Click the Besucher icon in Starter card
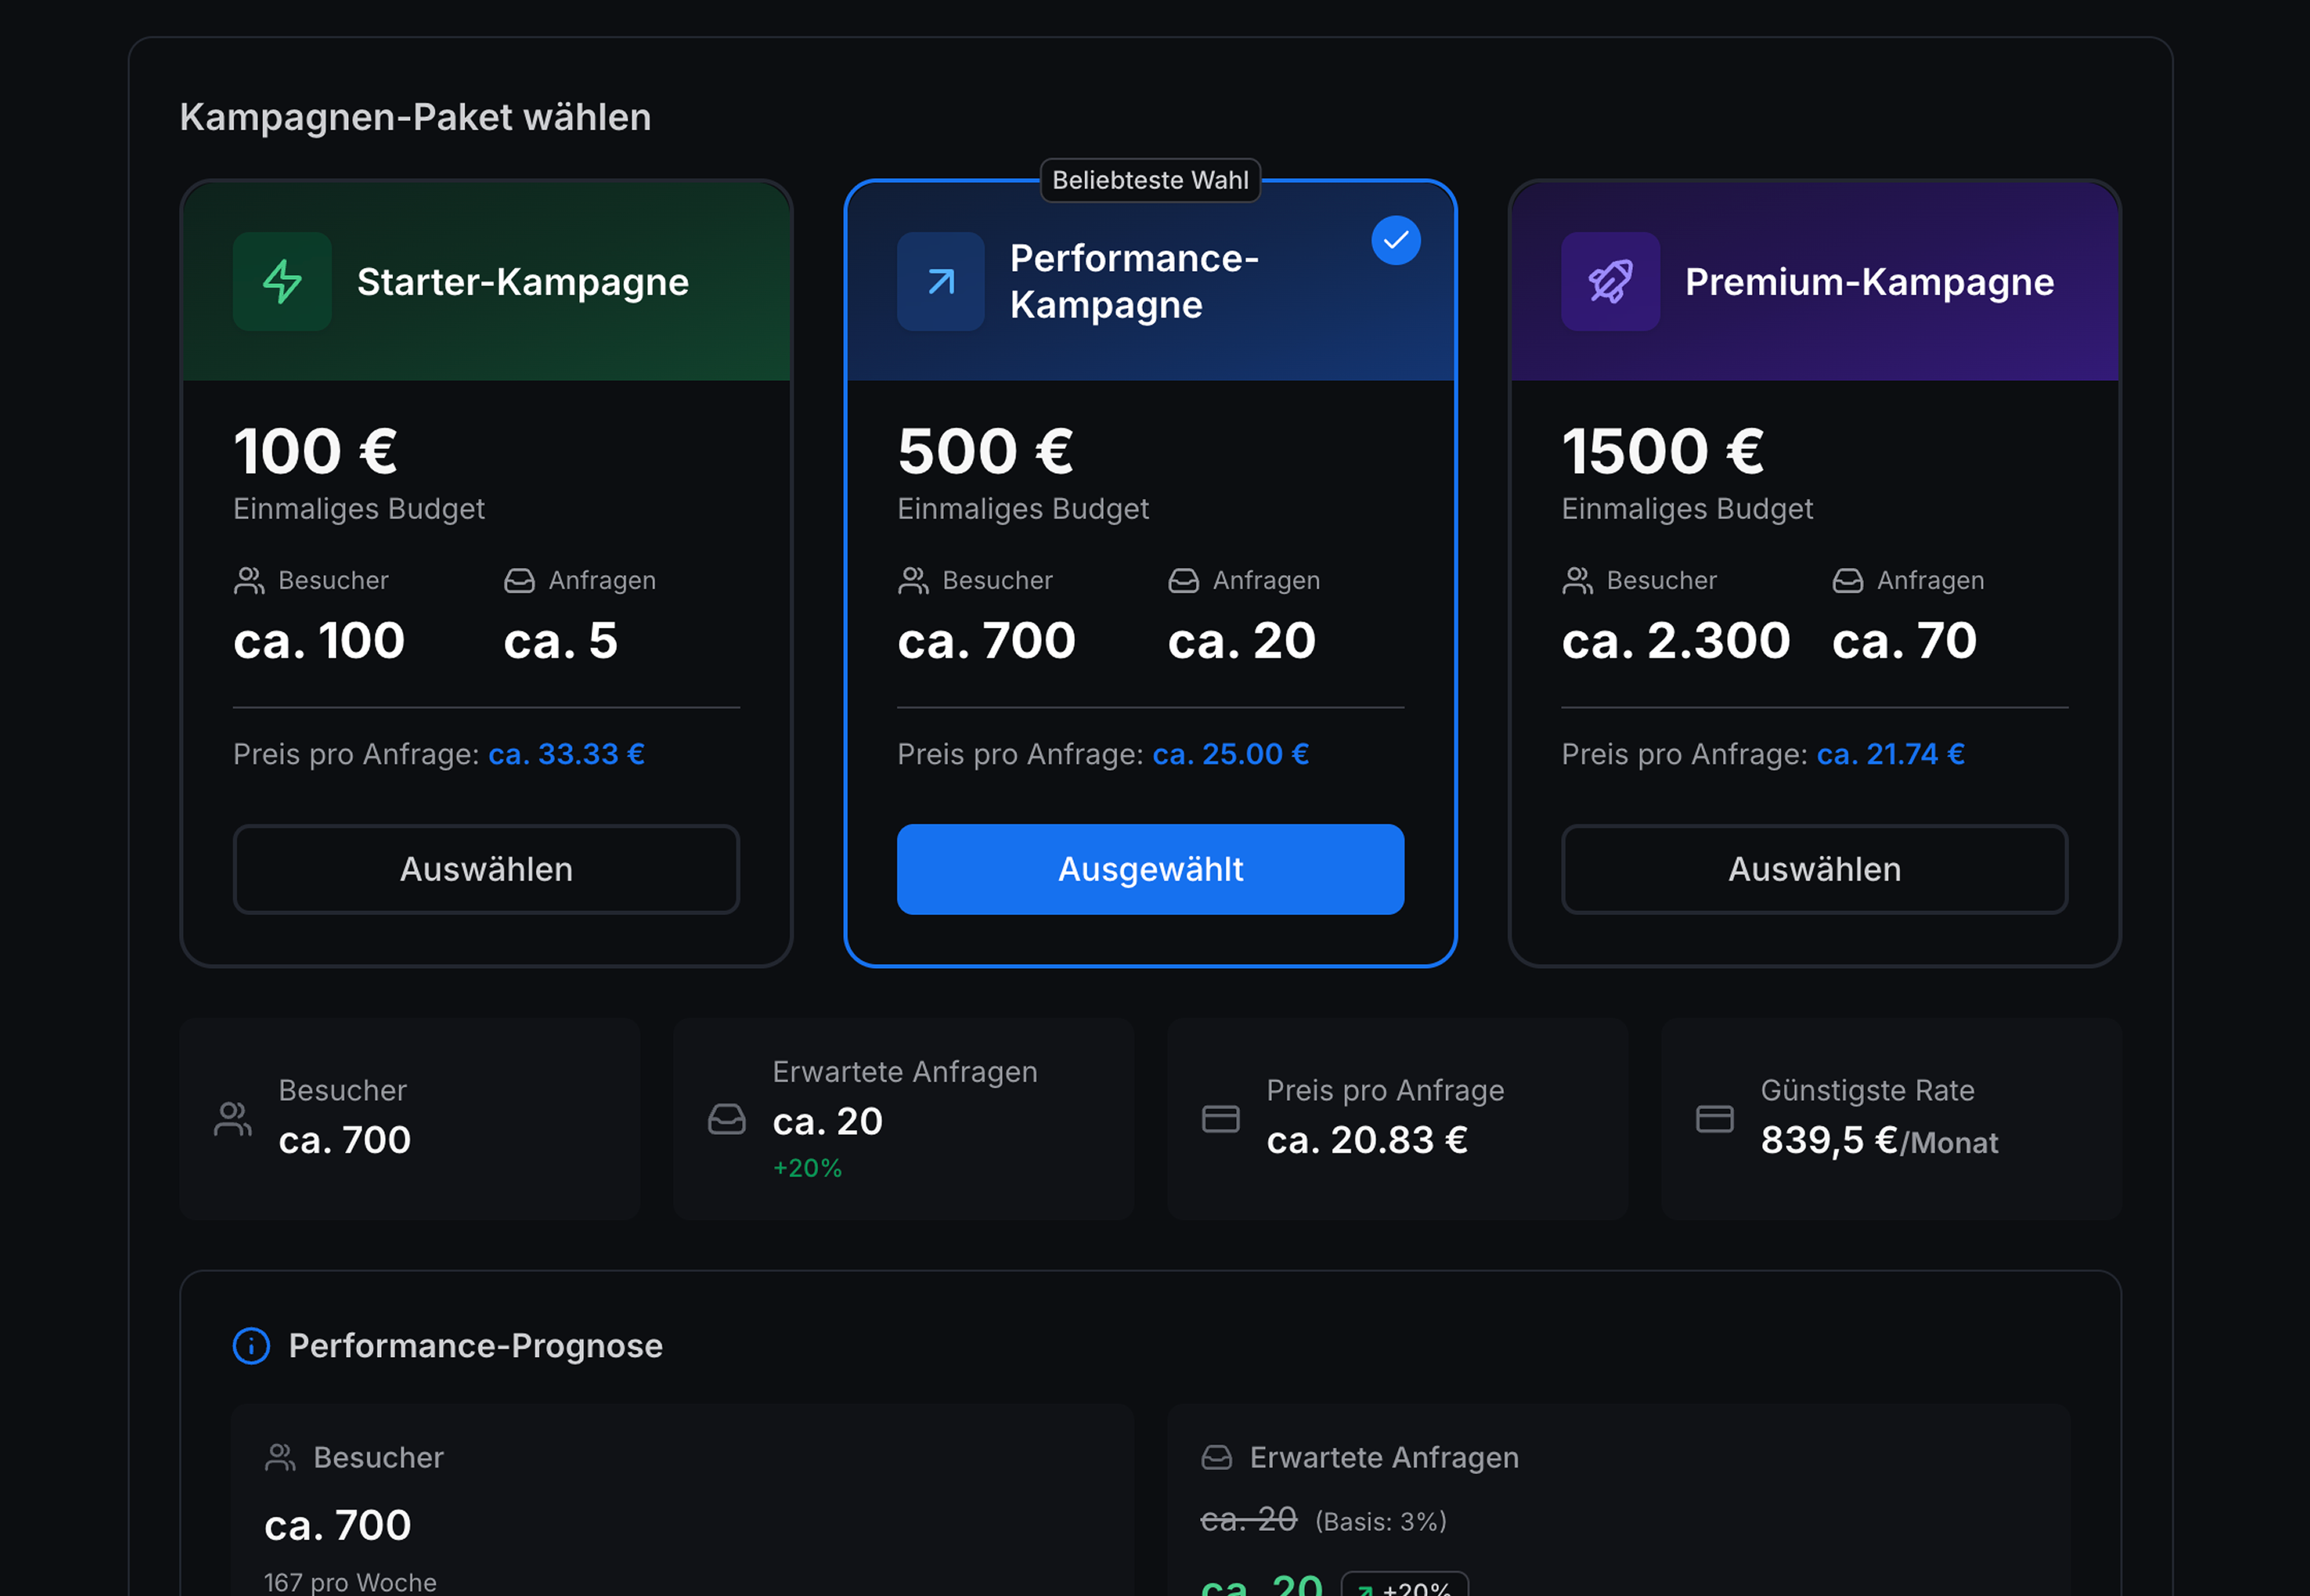2310x1596 pixels. point(249,580)
